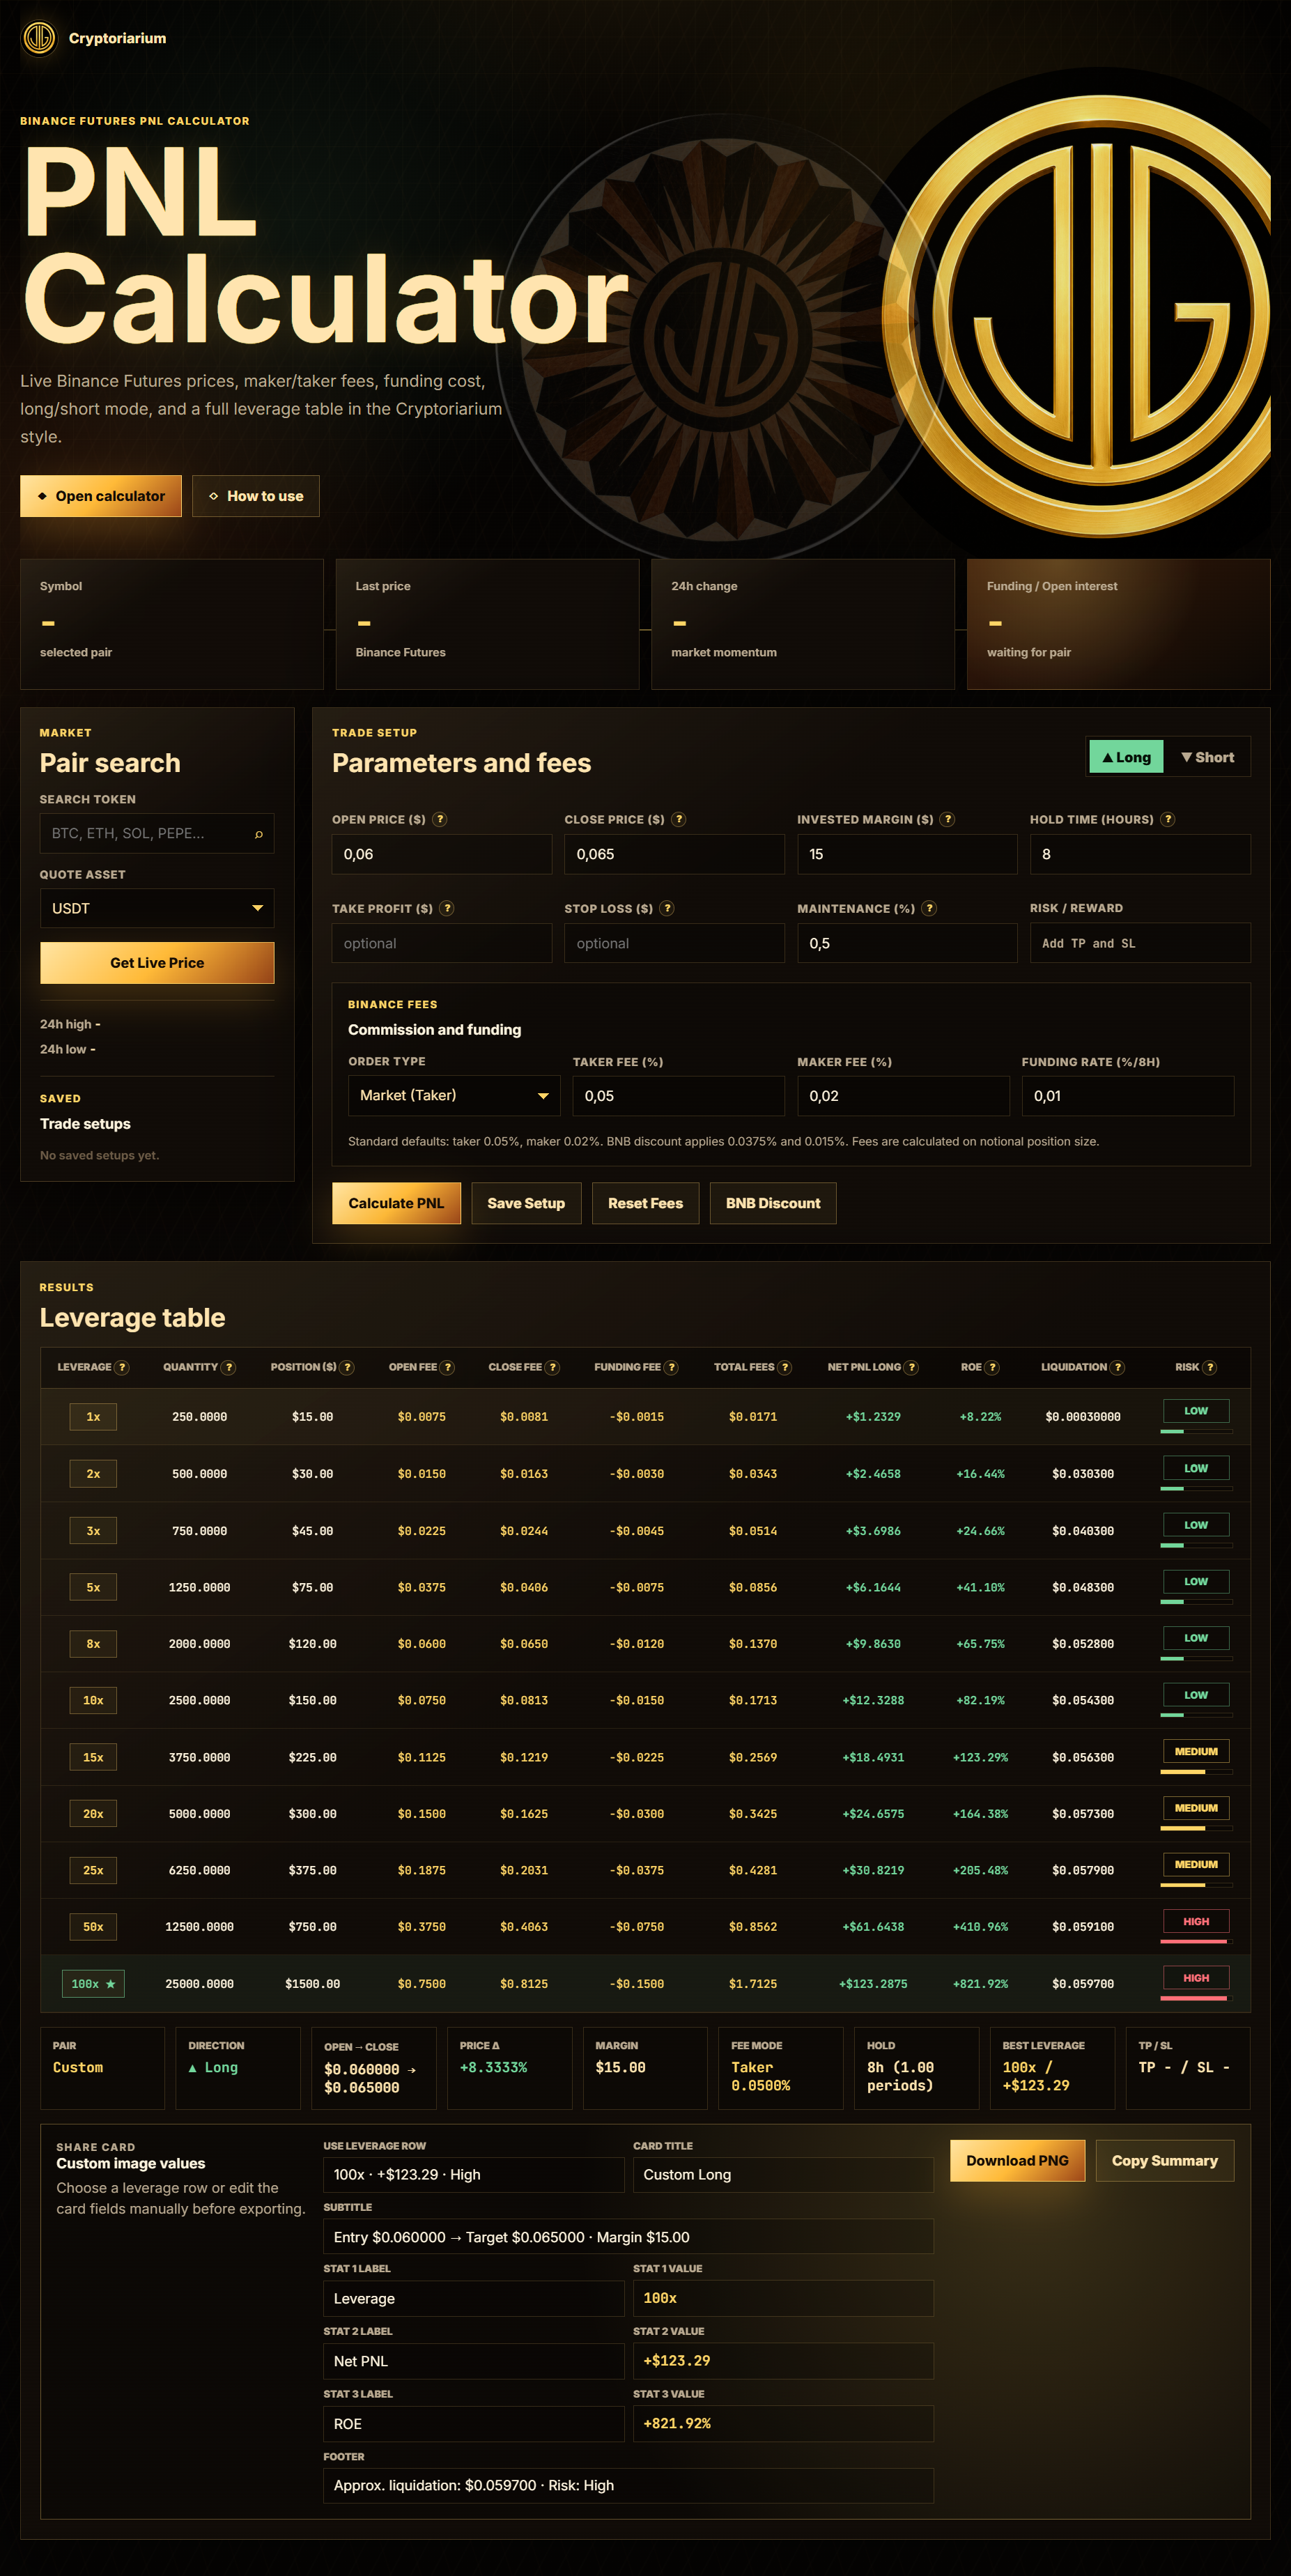Image resolution: width=1291 pixels, height=2576 pixels.
Task: Click the Maker Fee input field
Action: tap(903, 1096)
